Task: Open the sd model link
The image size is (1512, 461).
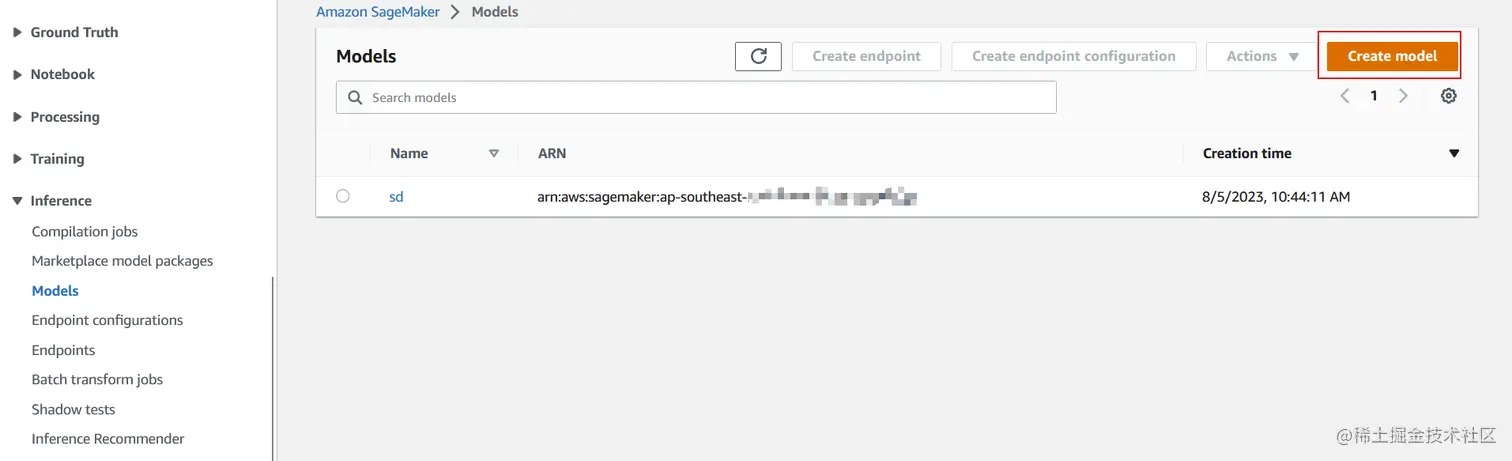Action: [396, 197]
